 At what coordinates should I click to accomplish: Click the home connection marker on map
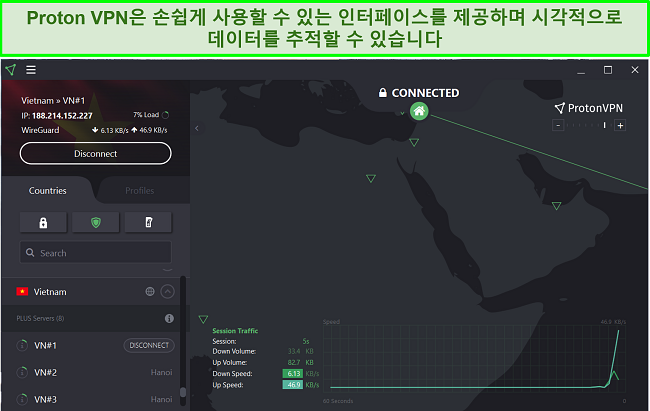click(419, 111)
